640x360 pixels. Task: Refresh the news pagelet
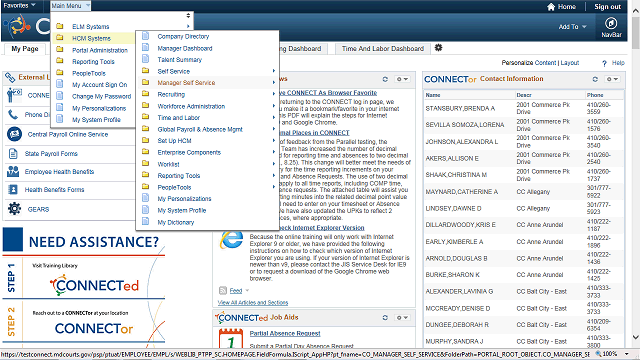pos(385,79)
